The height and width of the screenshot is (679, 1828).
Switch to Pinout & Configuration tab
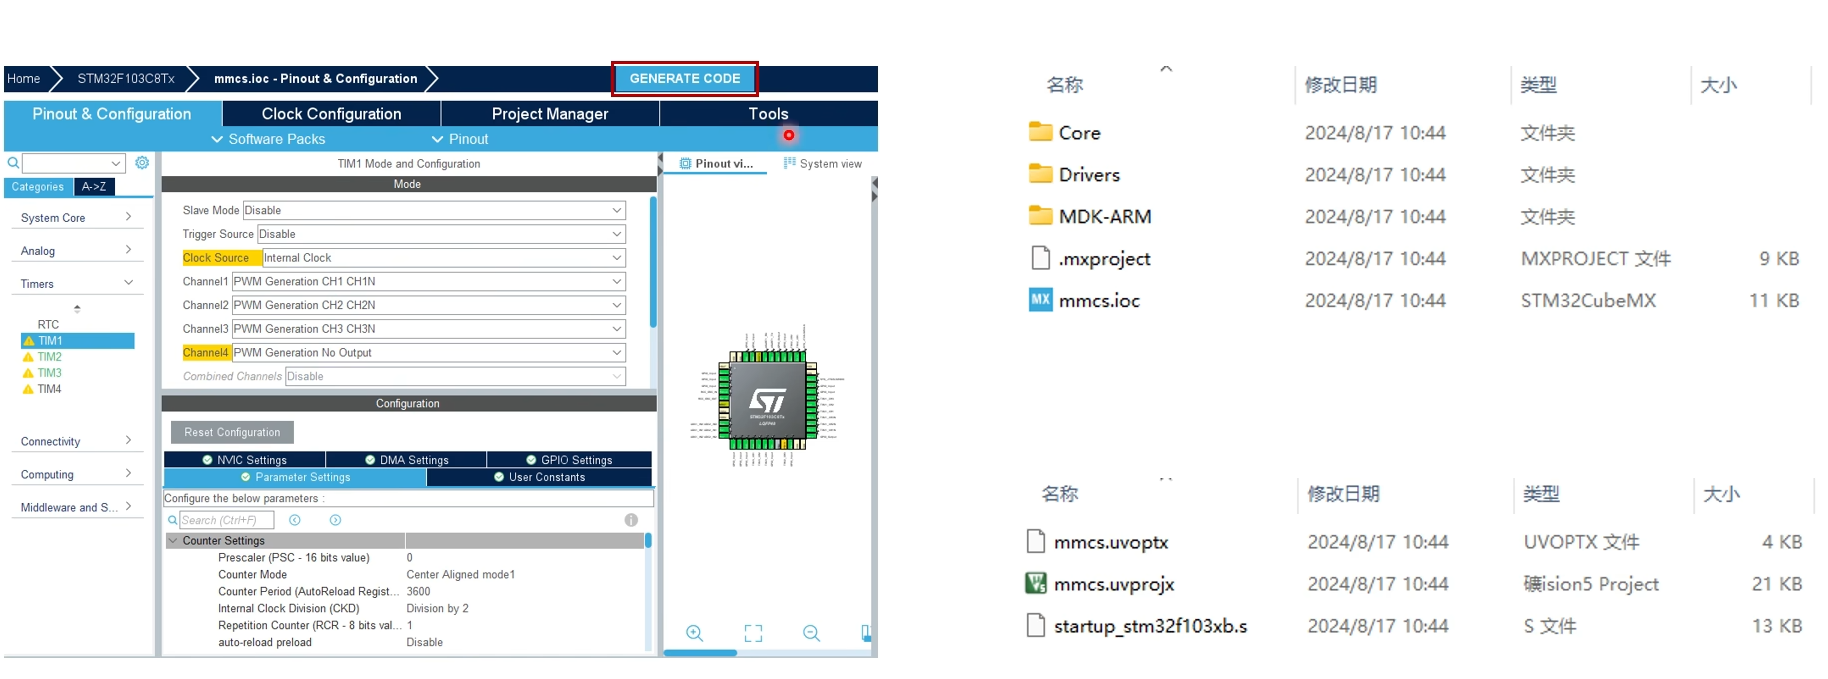pos(112,114)
